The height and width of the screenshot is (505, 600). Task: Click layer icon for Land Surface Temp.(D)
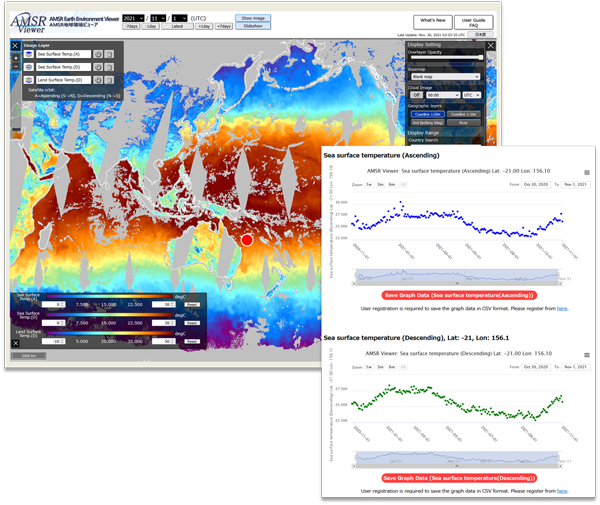click(29, 80)
